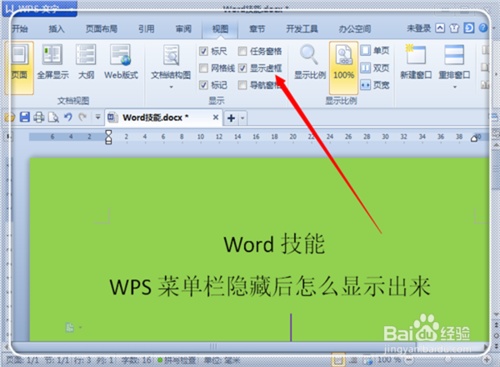Screen dimensions: 500x367
Task: Toggle the 标记 markup checkbox
Action: (x=203, y=85)
